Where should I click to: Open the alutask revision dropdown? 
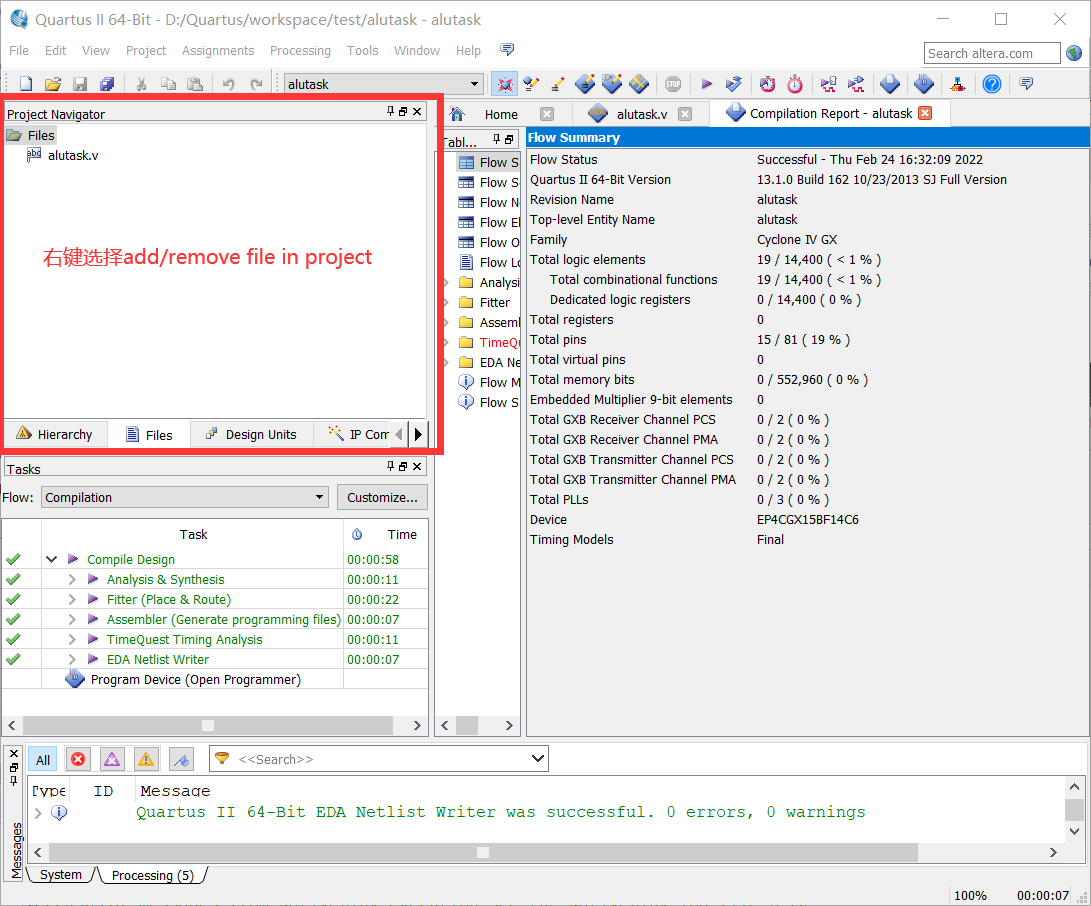pos(475,84)
